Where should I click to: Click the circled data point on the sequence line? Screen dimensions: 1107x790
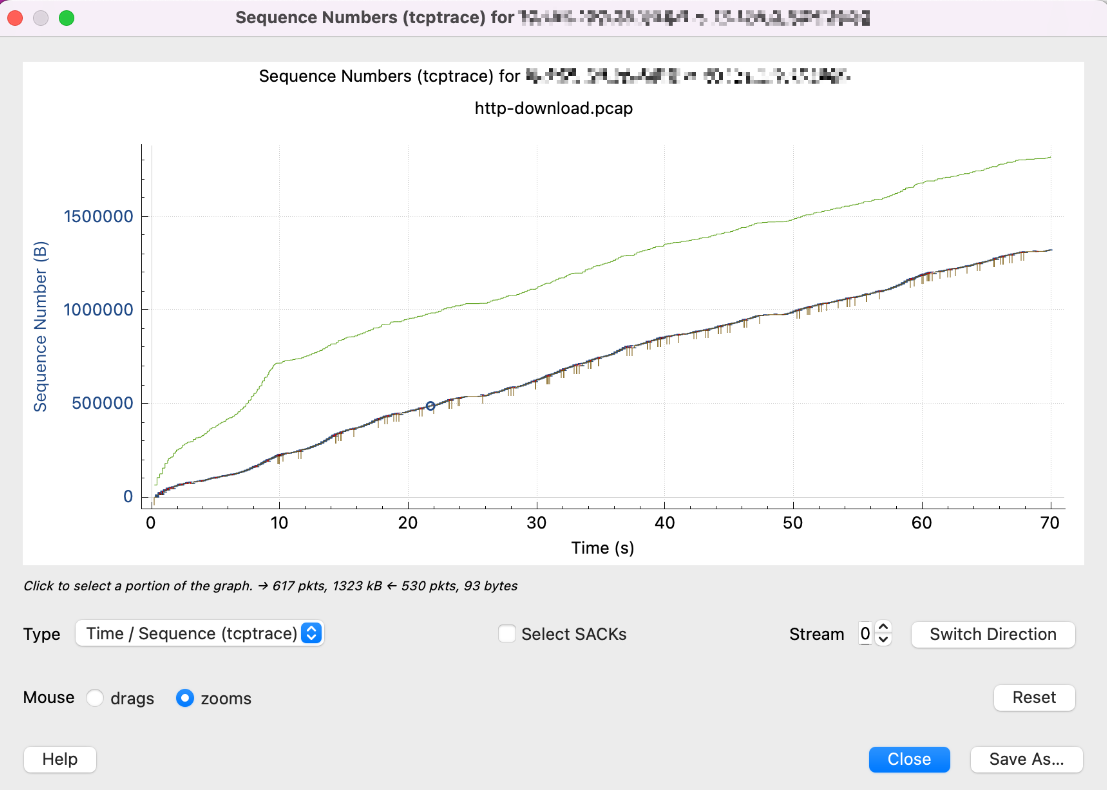(430, 406)
